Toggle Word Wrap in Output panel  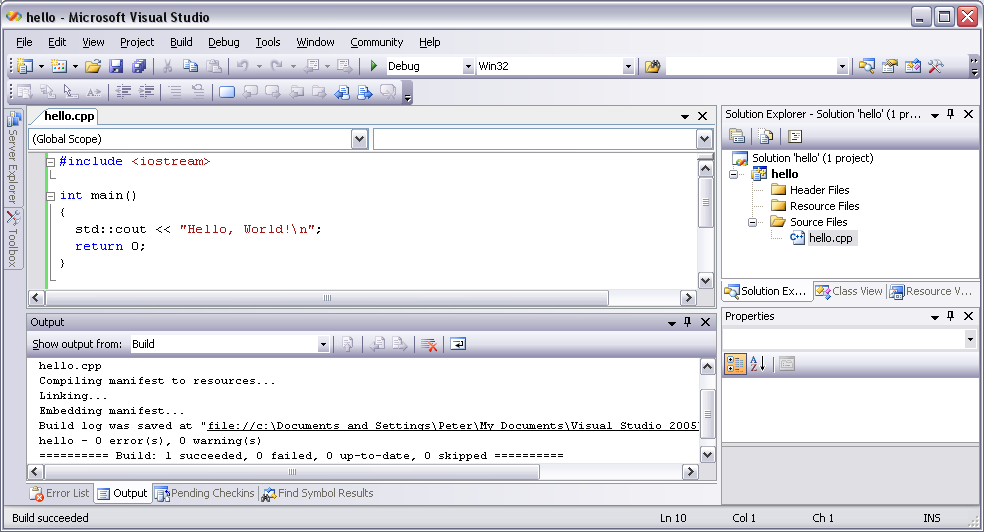457,344
